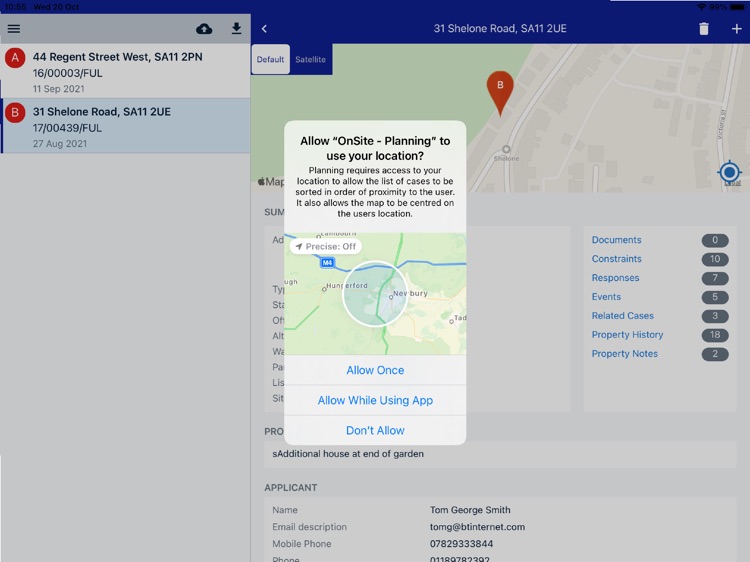This screenshot has height=562, width=750.
Task: Delete case with trash icon
Action: pos(704,29)
